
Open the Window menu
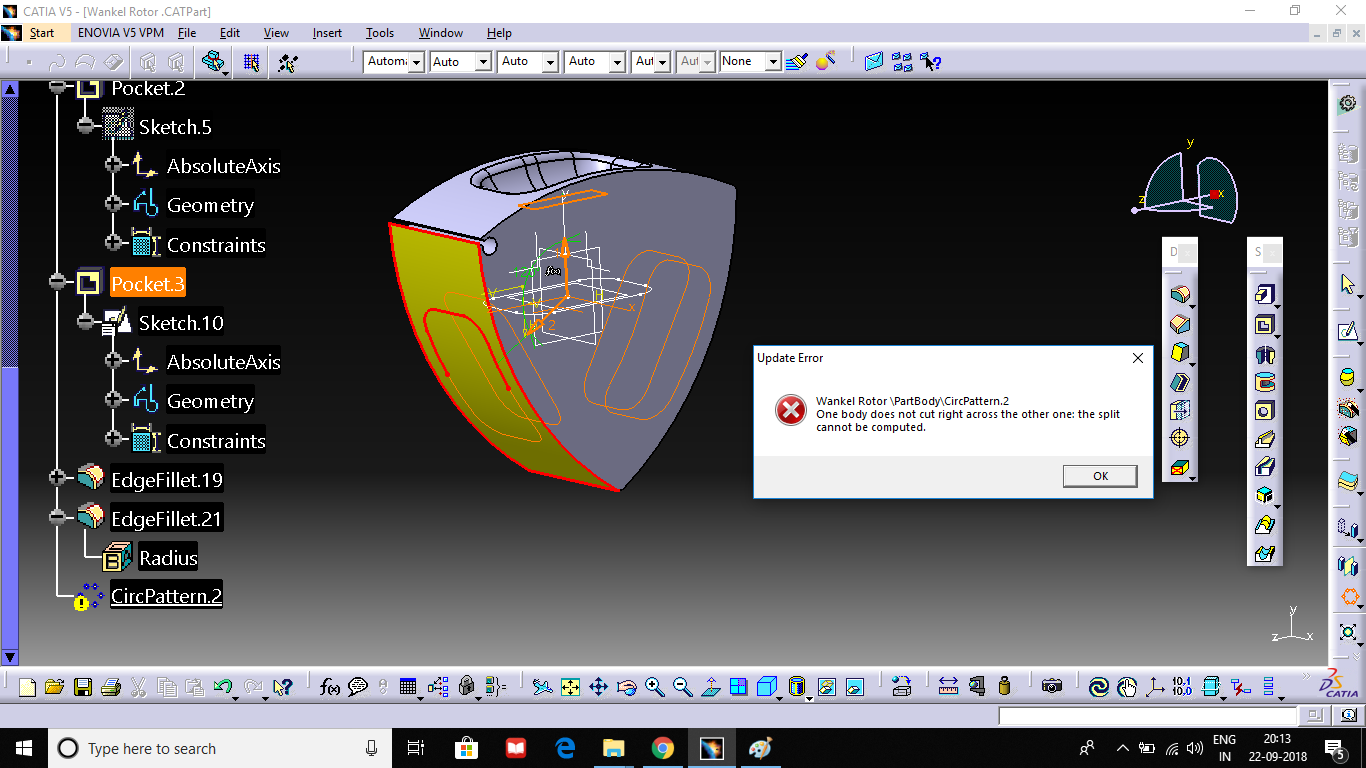441,33
